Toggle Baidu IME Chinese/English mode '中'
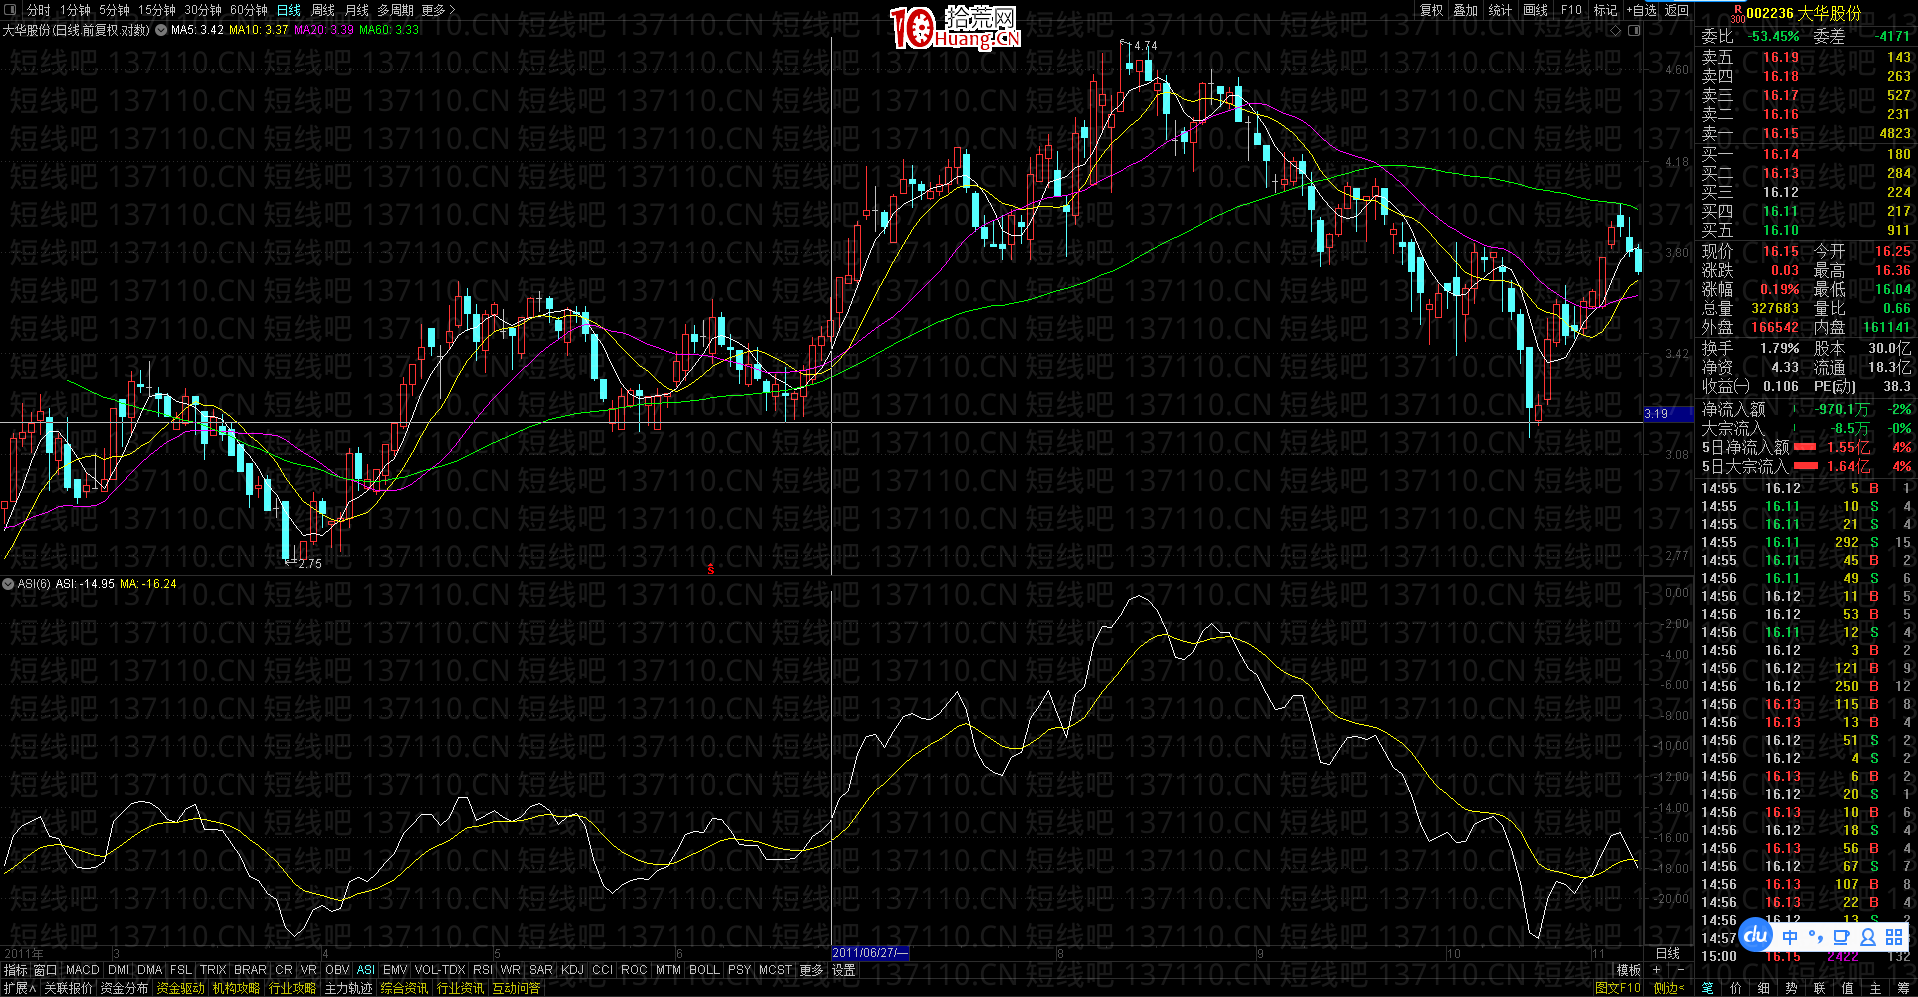This screenshot has height=997, width=1918. (x=1790, y=937)
